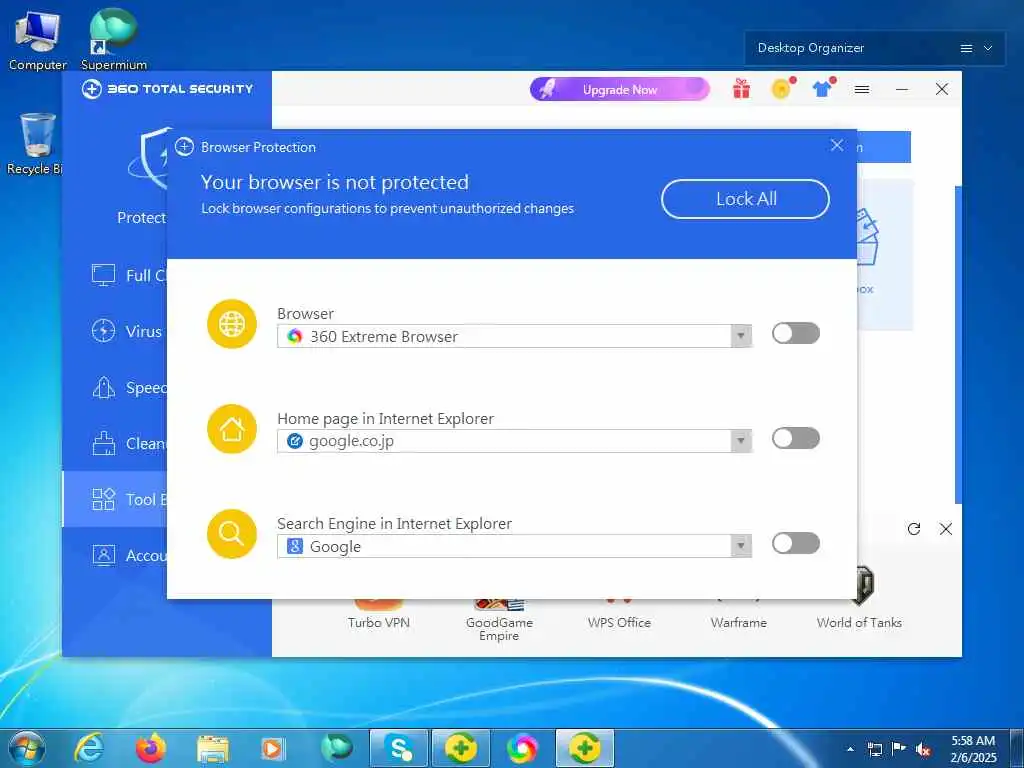
Task: Select the Computer desktop icon
Action: pos(37,40)
